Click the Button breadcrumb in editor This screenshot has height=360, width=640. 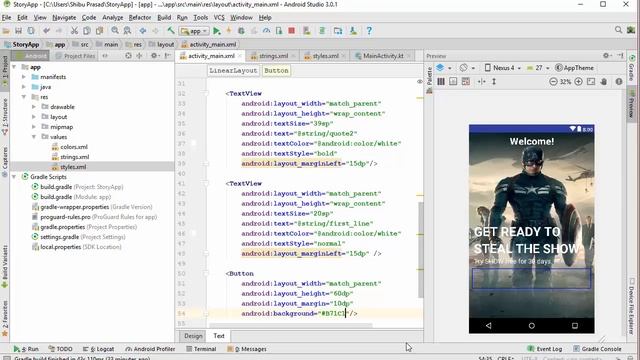[276, 71]
